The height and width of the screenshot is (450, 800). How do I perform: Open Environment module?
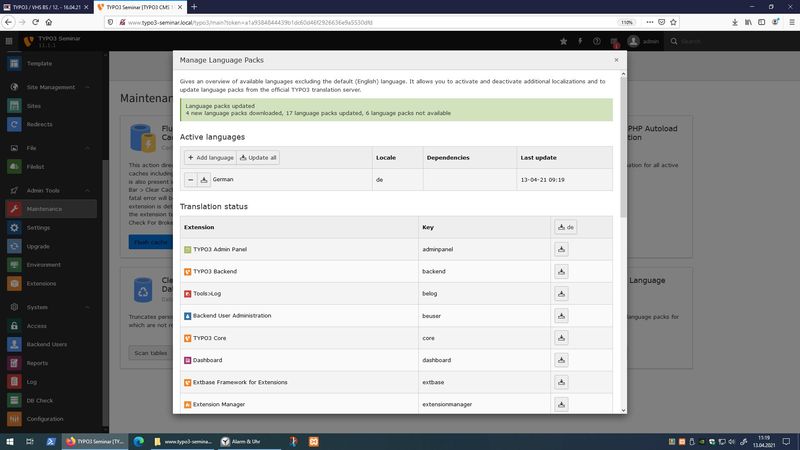tap(51, 265)
